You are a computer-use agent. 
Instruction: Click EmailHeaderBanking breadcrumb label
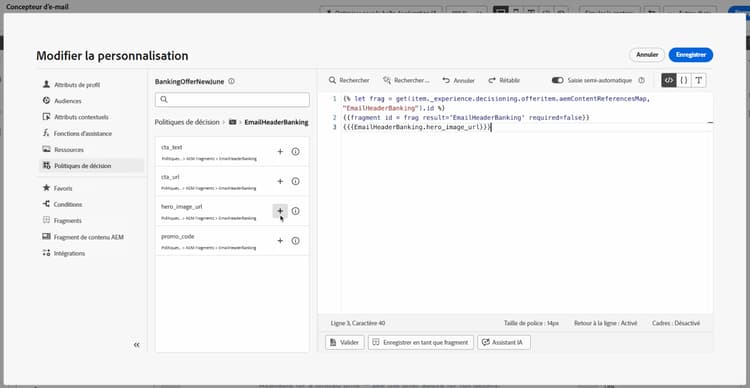[x=276, y=122]
